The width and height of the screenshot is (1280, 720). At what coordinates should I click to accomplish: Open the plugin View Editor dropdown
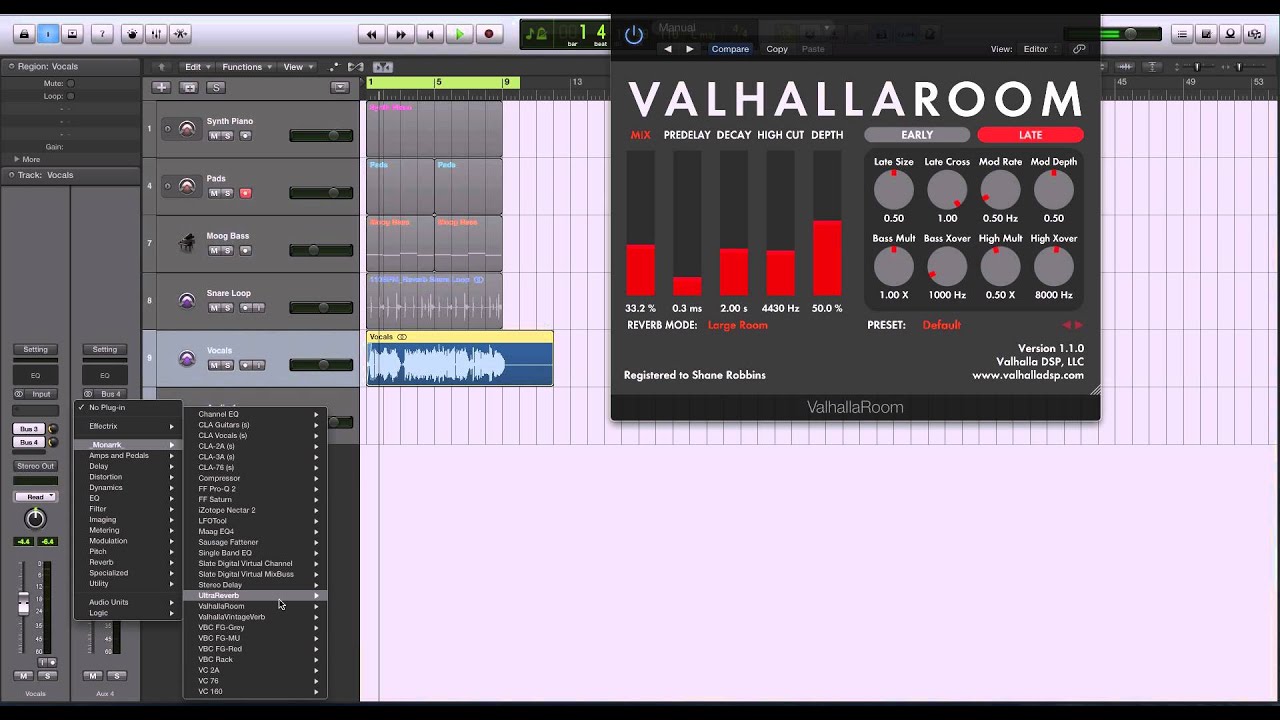1040,49
